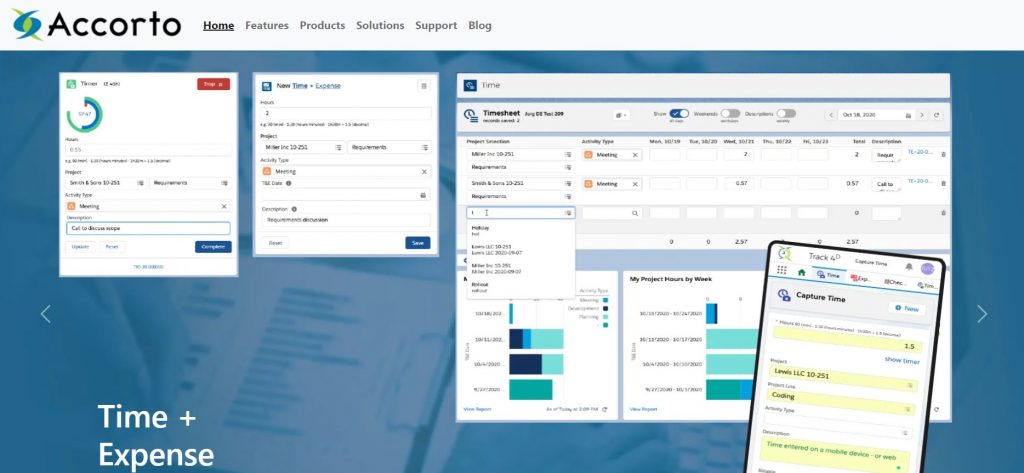Click the Wed 10/21 cell showing 0.57
This screenshot has height=473, width=1024.
pos(739,184)
